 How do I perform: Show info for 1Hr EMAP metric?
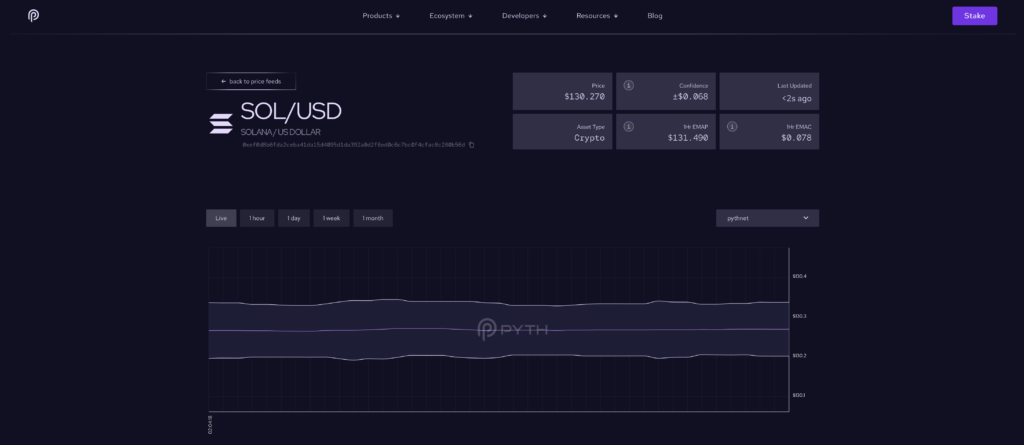(628, 126)
